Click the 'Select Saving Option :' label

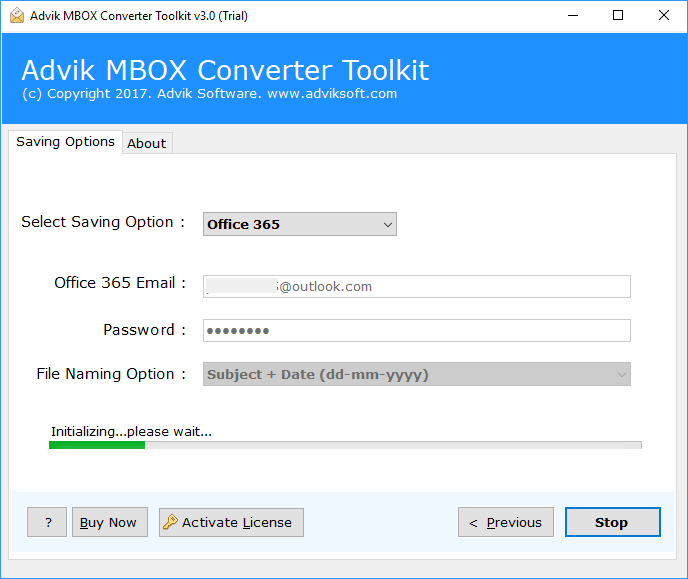coord(103,222)
